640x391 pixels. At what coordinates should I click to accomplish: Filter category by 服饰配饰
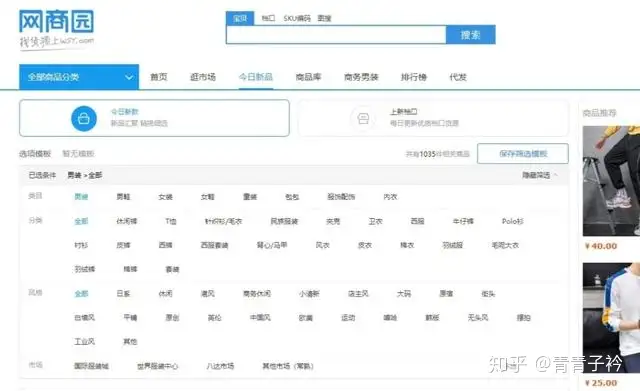click(x=341, y=197)
